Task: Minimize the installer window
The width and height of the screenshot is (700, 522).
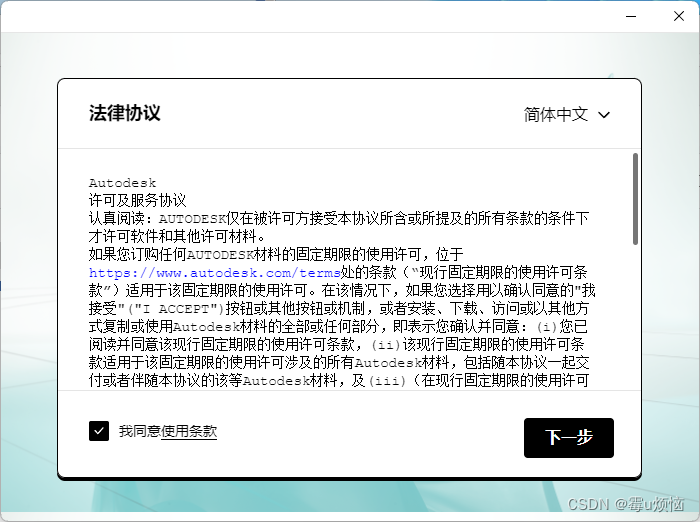Action: [631, 16]
